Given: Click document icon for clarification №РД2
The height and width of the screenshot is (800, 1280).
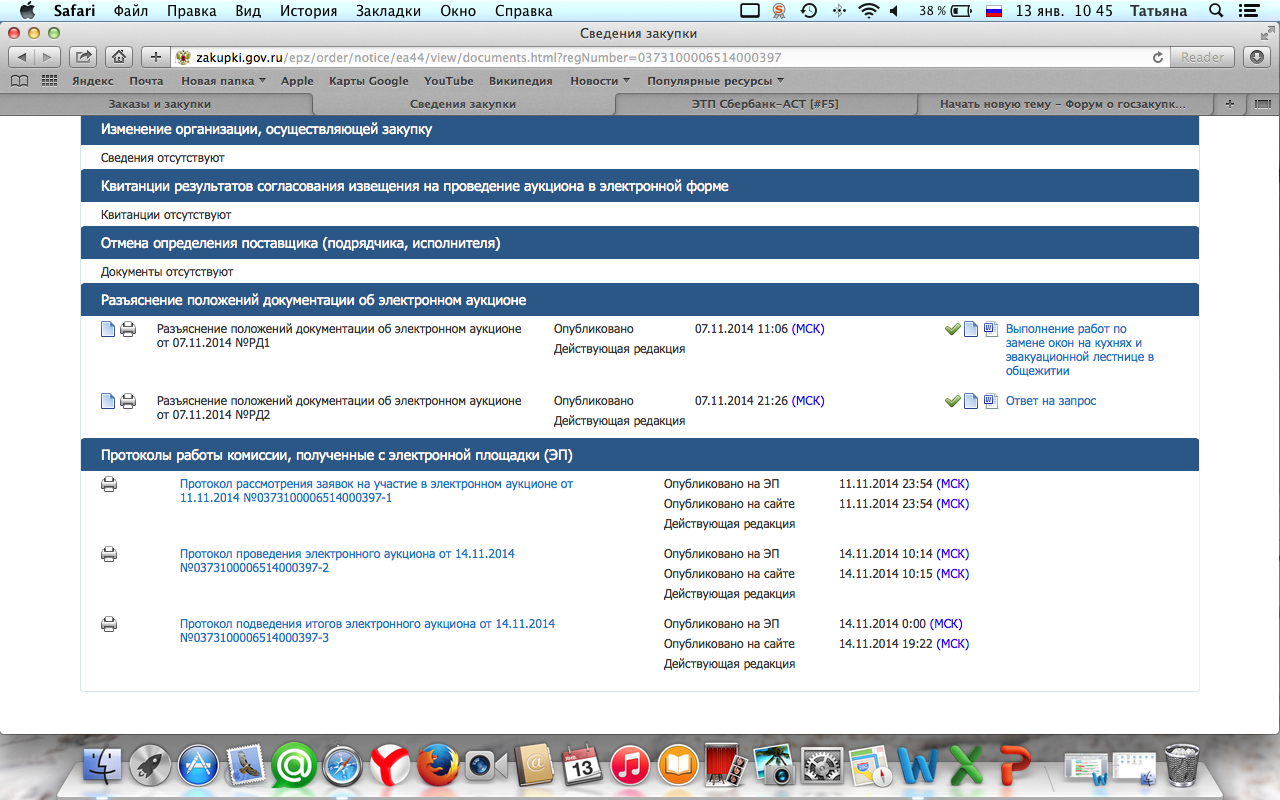Looking at the screenshot, I should point(108,402).
